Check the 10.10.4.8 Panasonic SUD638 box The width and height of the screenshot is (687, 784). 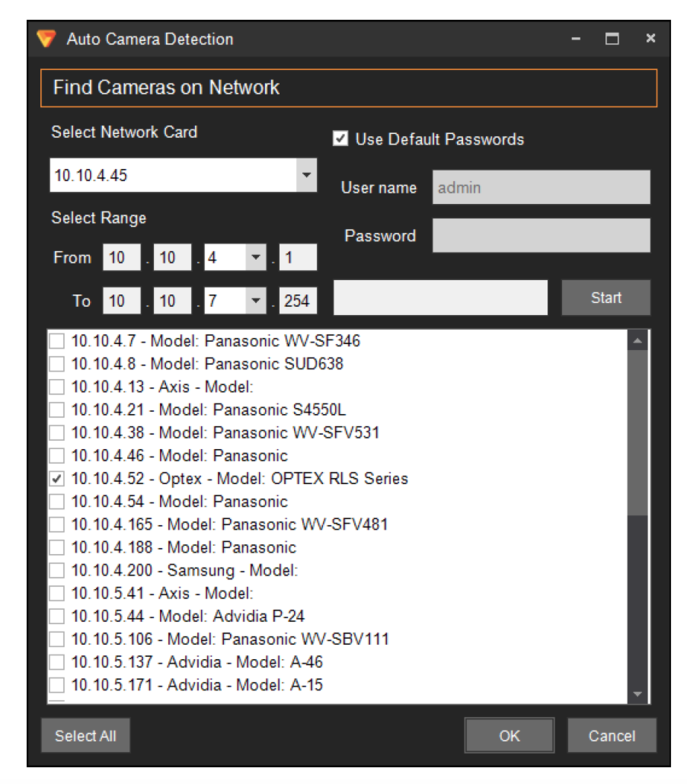click(57, 364)
